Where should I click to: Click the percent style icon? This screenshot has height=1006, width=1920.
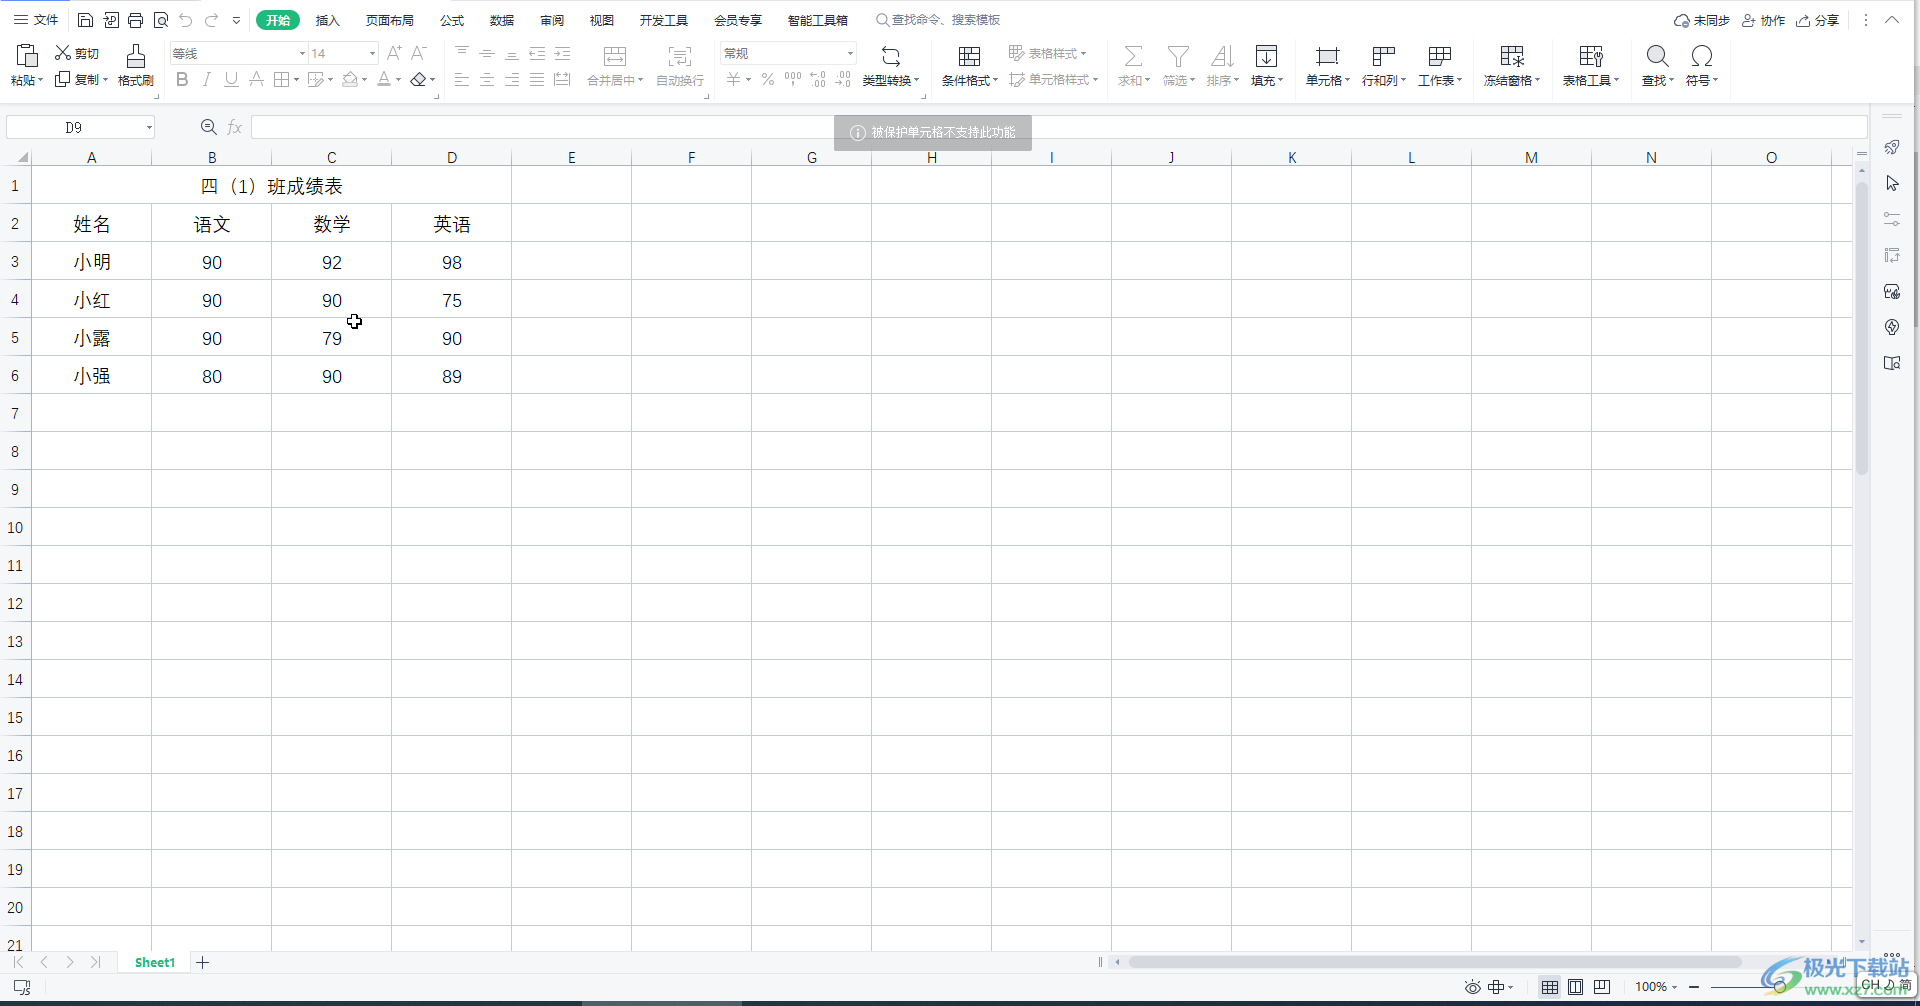768,80
